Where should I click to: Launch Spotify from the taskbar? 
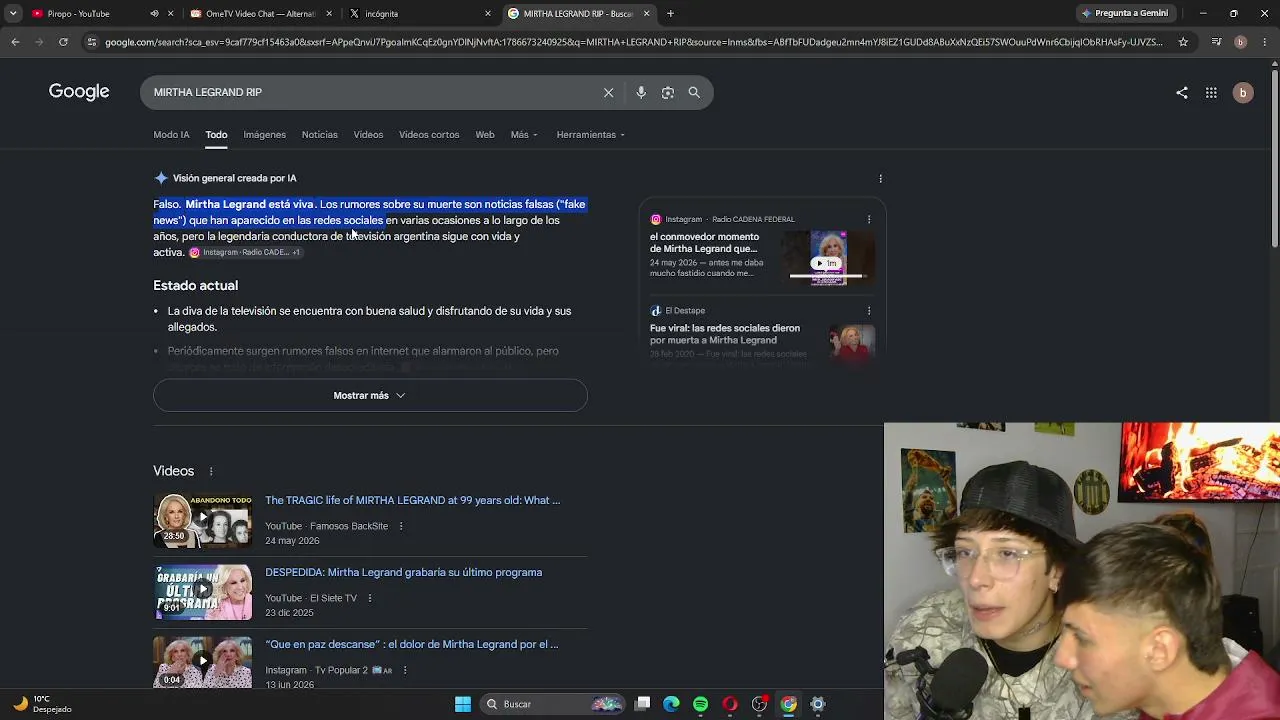[700, 704]
